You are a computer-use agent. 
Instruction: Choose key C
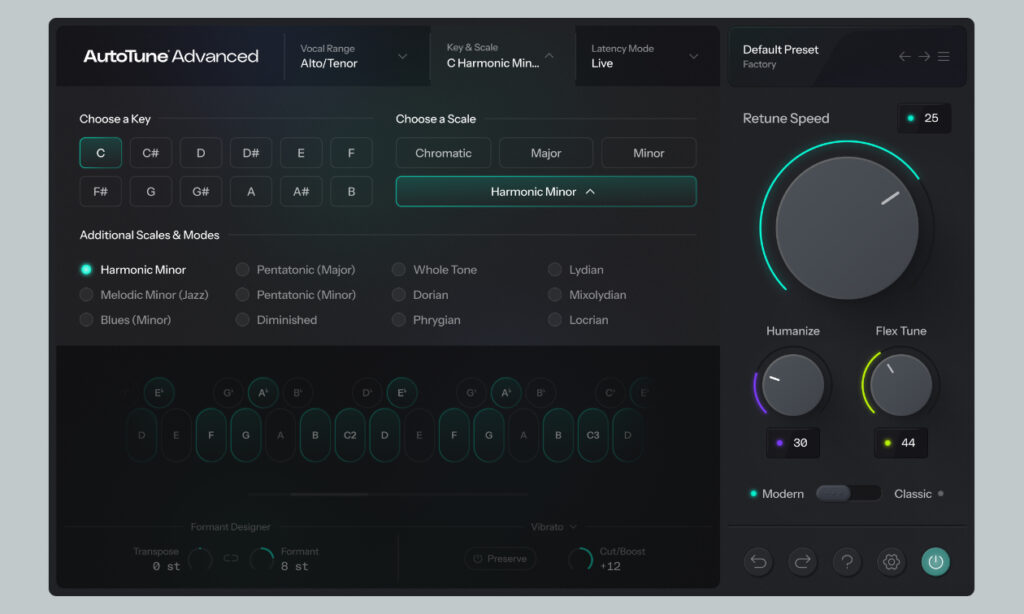click(x=101, y=153)
